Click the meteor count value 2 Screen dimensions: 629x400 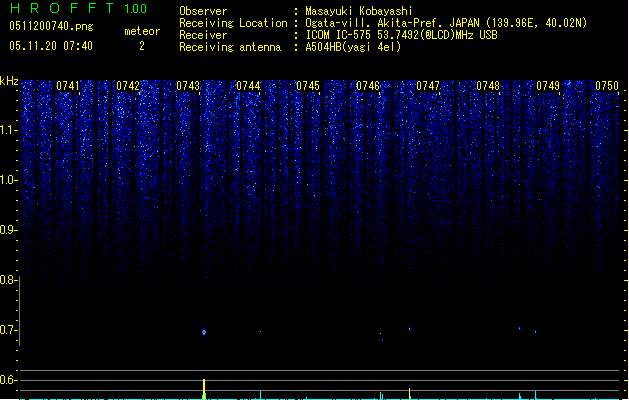pyautogui.click(x=142, y=46)
